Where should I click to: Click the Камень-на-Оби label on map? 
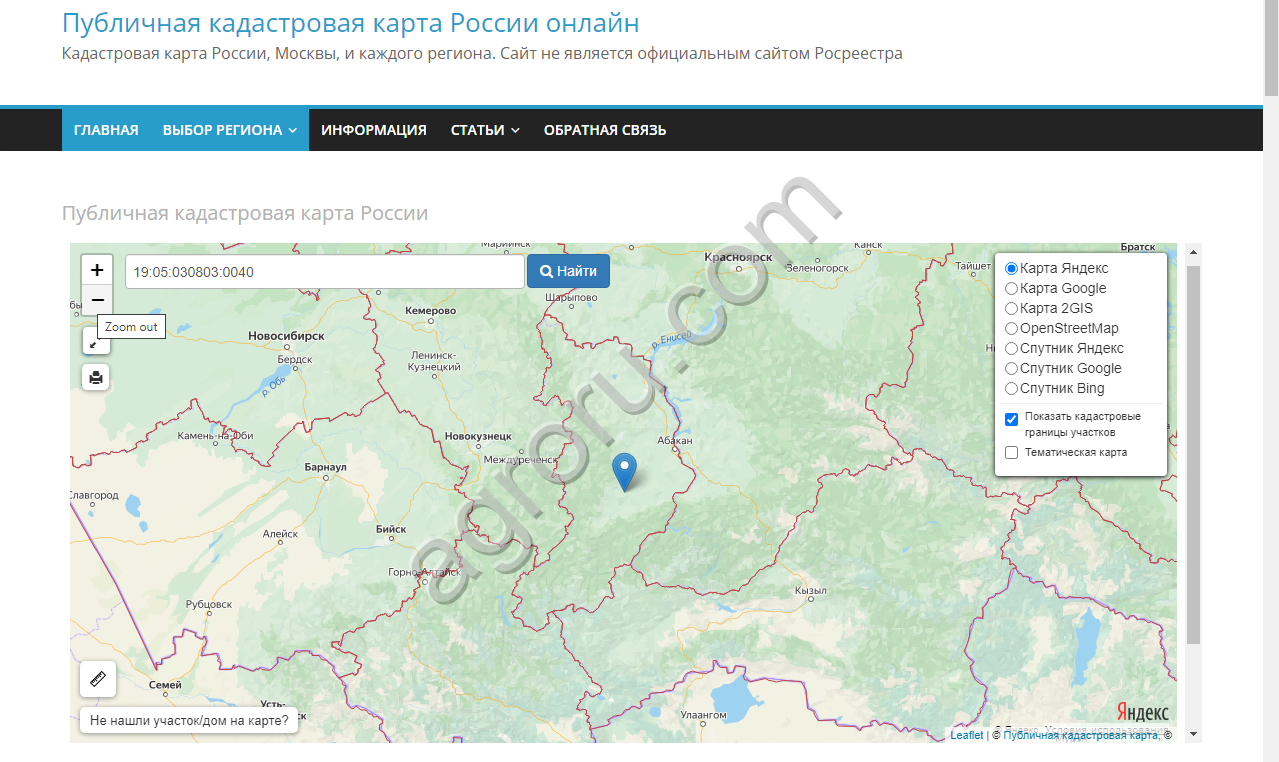[216, 436]
